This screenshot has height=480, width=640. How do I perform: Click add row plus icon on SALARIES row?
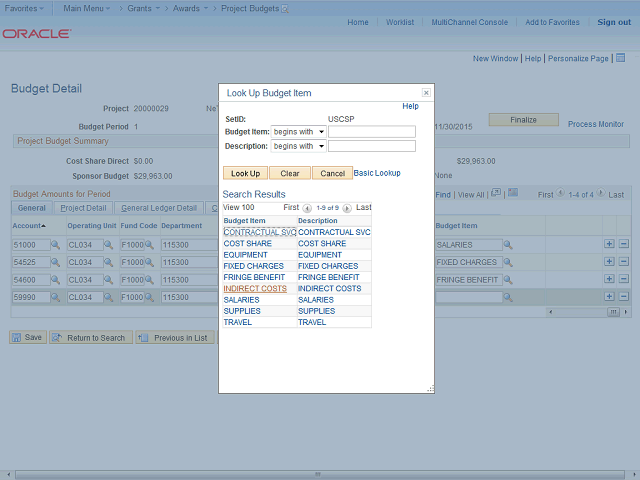[x=609, y=244]
